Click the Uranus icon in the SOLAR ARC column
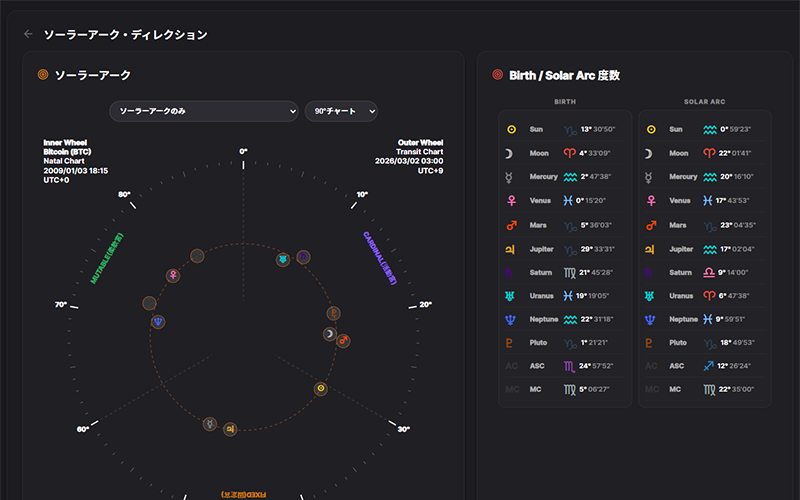 coord(651,296)
